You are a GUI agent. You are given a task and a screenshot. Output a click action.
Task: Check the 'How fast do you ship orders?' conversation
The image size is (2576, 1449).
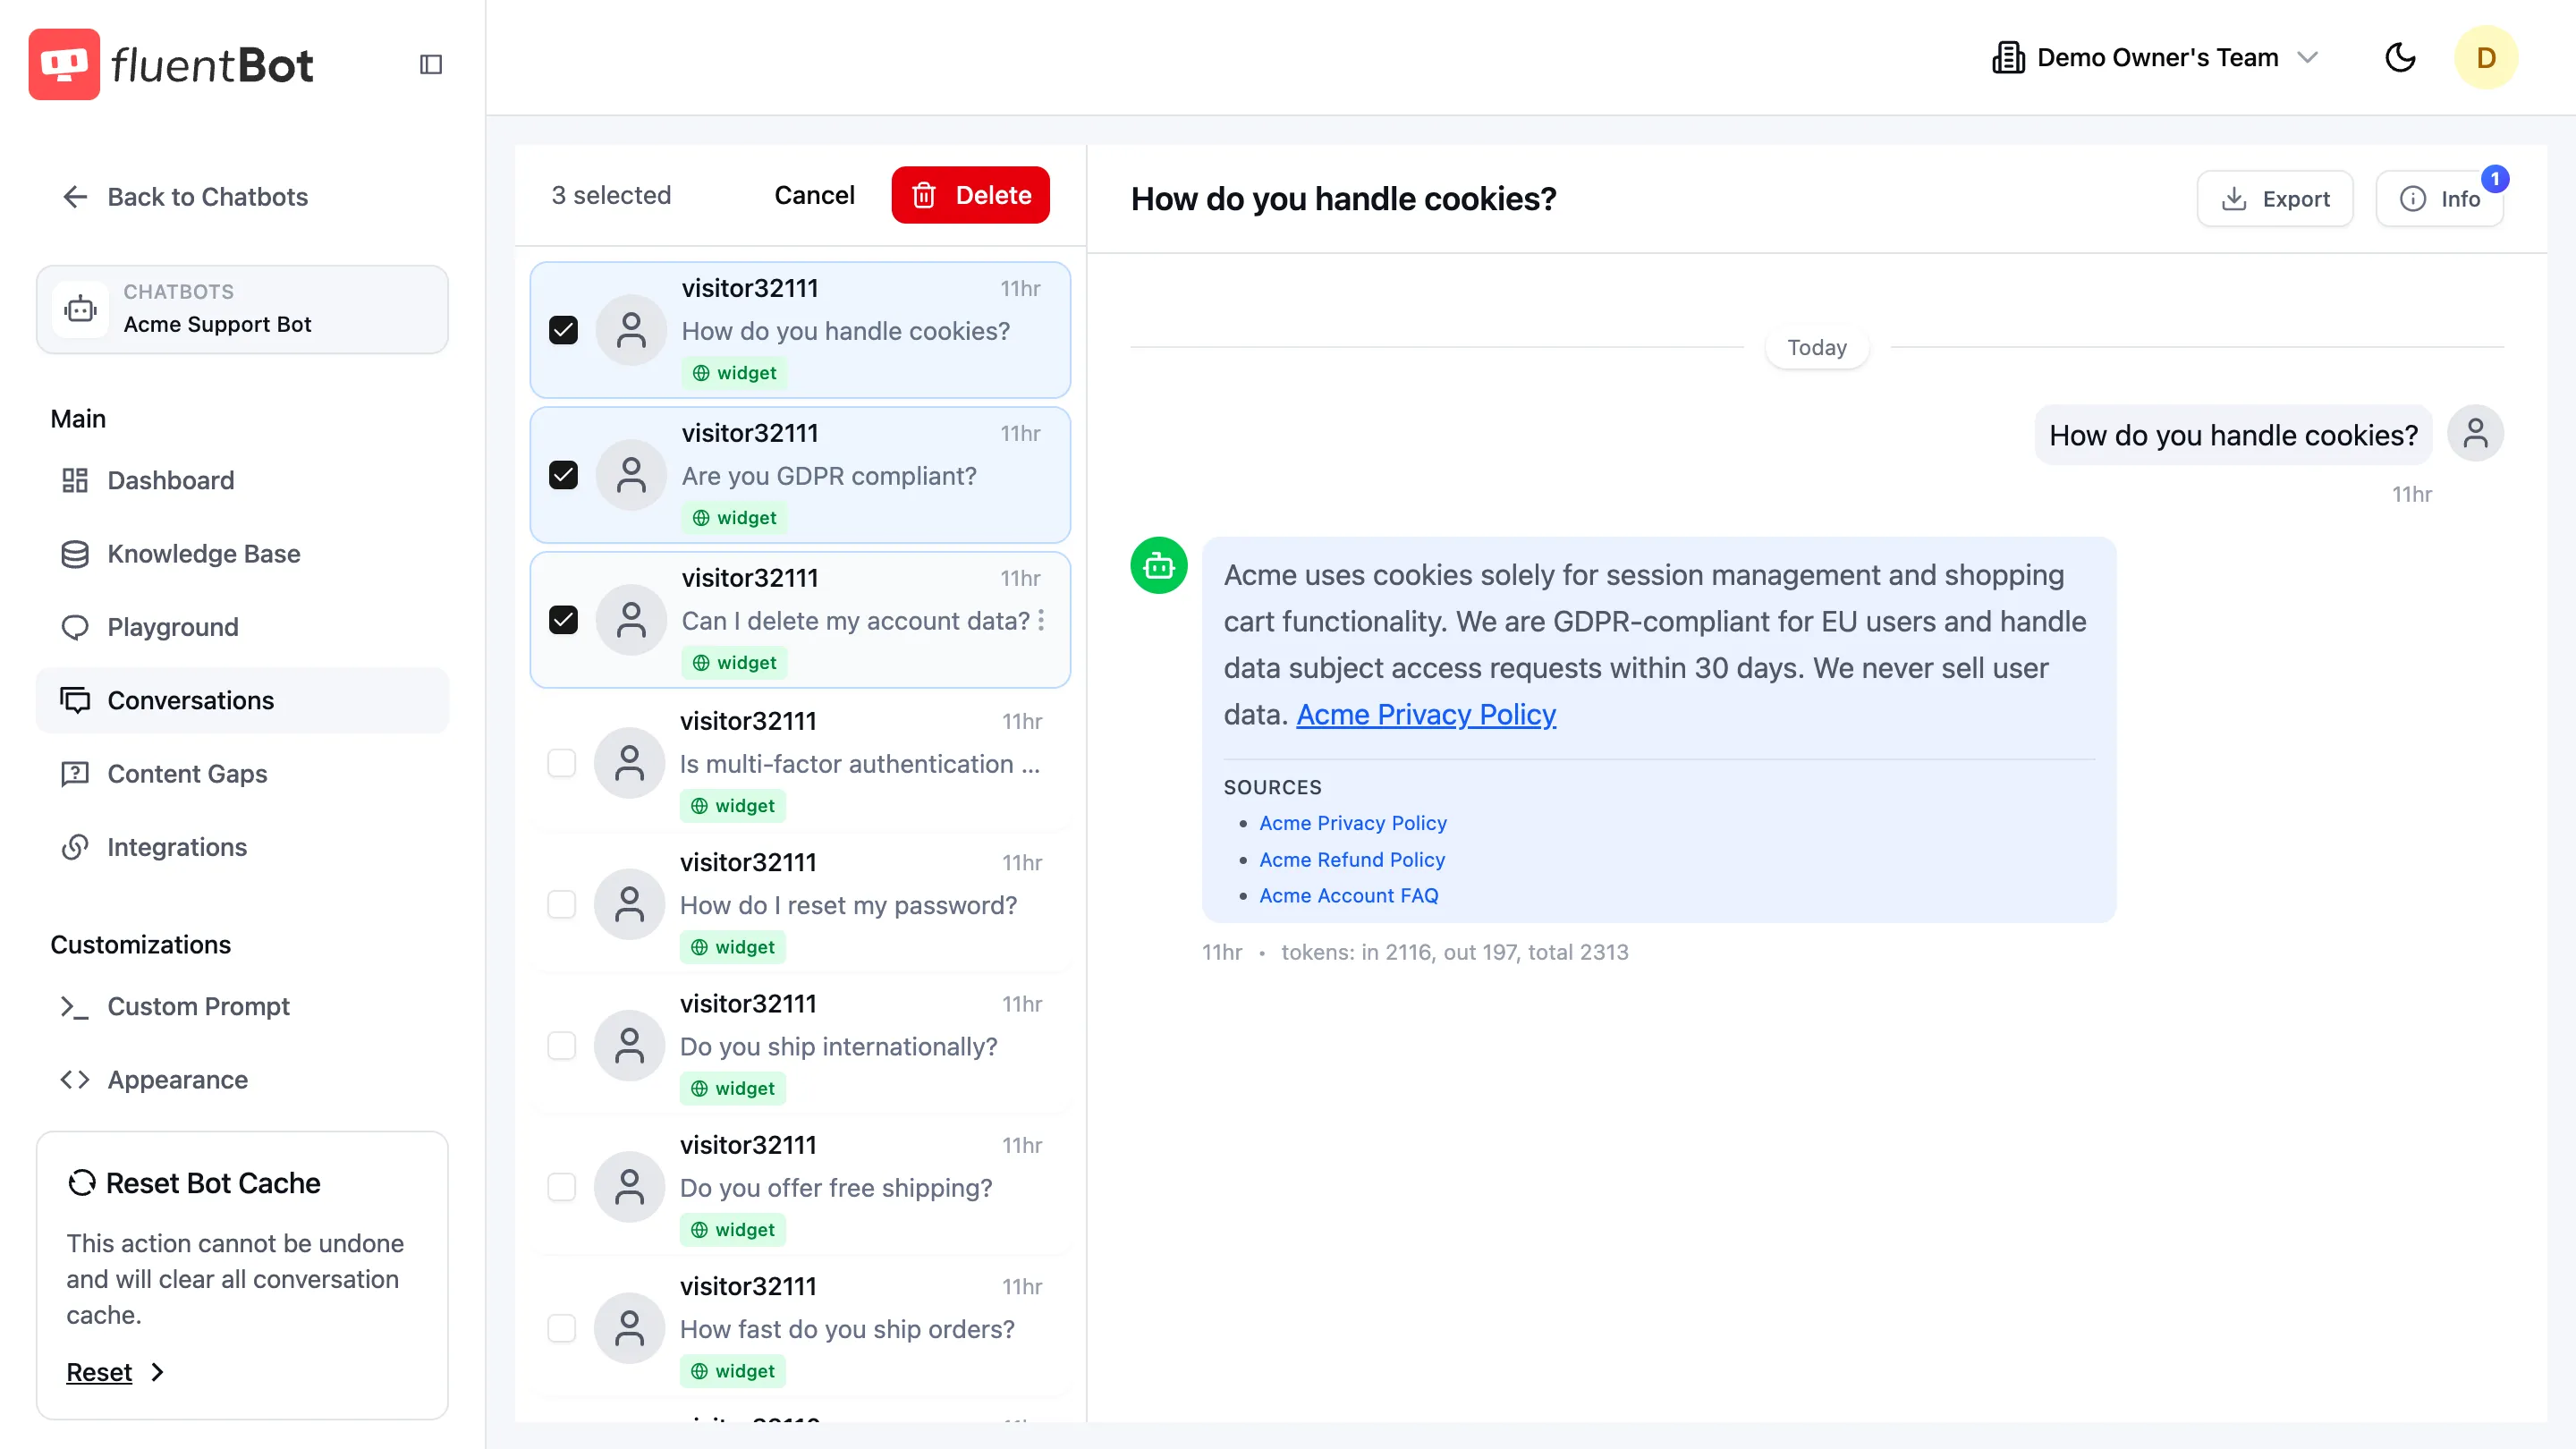(x=562, y=1329)
